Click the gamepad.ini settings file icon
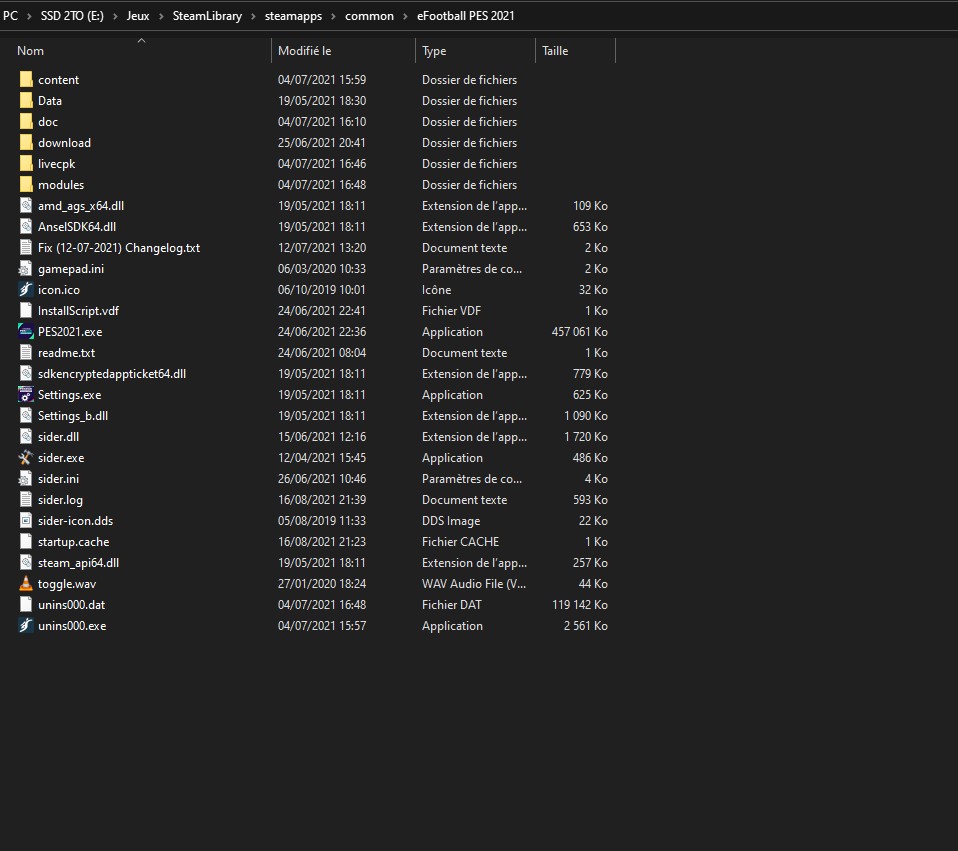 (26, 269)
